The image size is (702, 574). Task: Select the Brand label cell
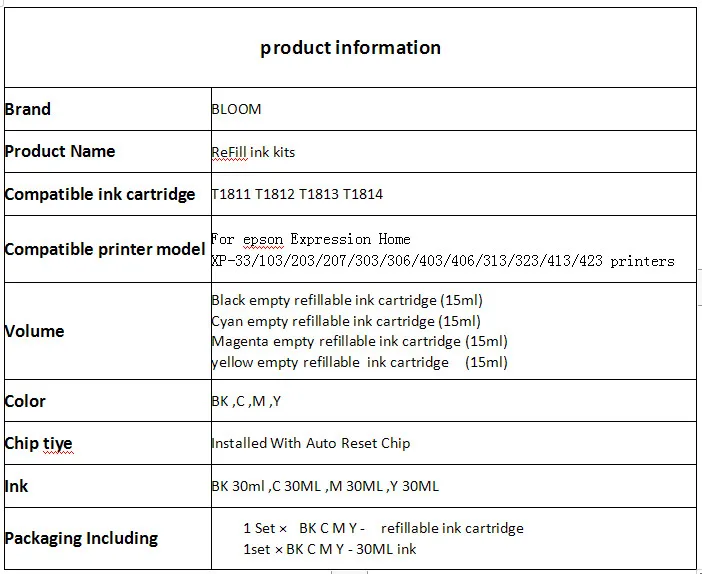coord(28,109)
